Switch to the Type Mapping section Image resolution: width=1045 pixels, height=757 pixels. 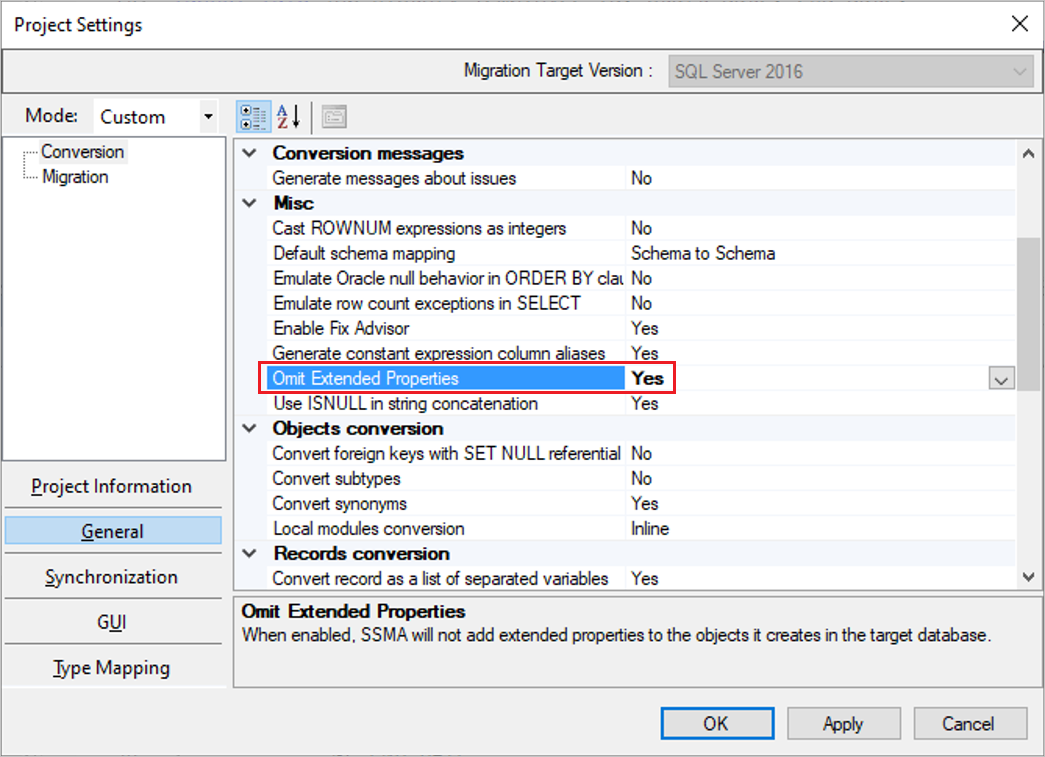pyautogui.click(x=112, y=668)
